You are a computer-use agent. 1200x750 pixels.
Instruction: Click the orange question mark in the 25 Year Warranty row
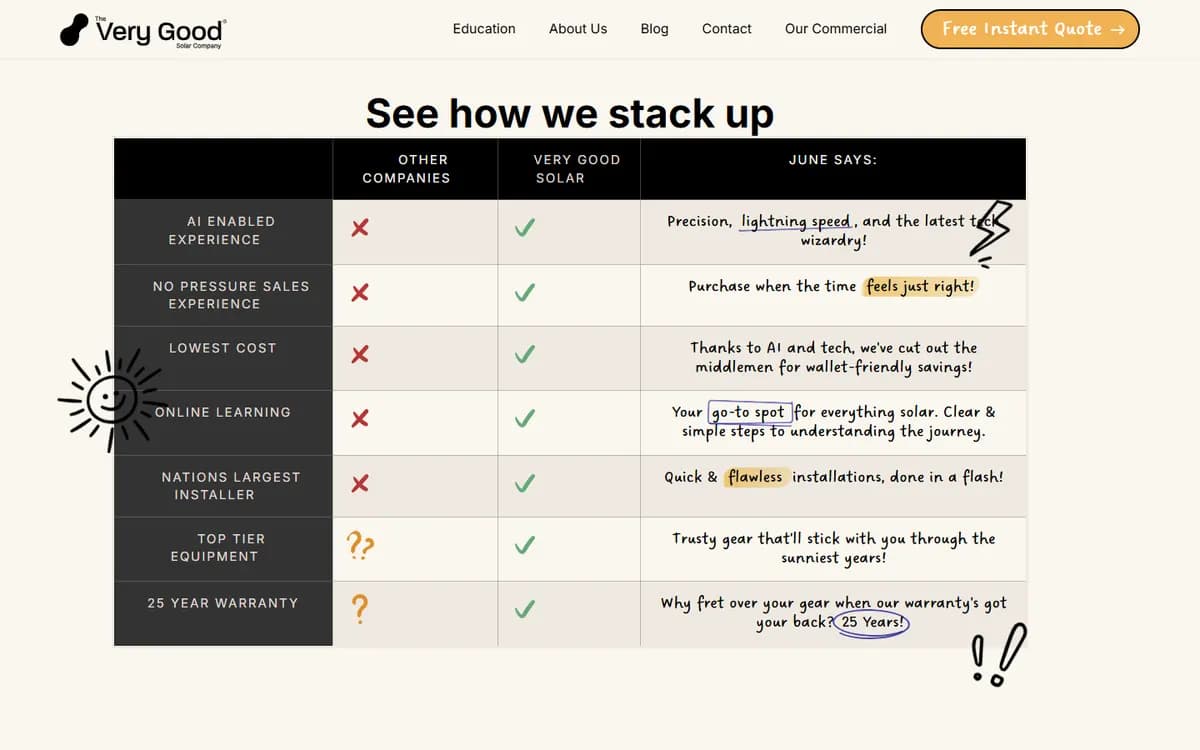pyautogui.click(x=361, y=608)
